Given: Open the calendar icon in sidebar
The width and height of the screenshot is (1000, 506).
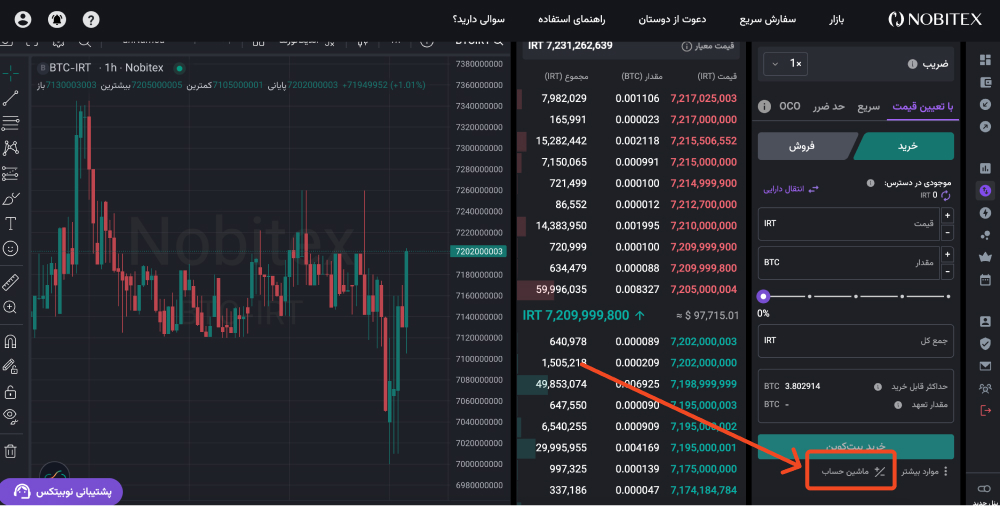Looking at the screenshot, I should coord(985,279).
